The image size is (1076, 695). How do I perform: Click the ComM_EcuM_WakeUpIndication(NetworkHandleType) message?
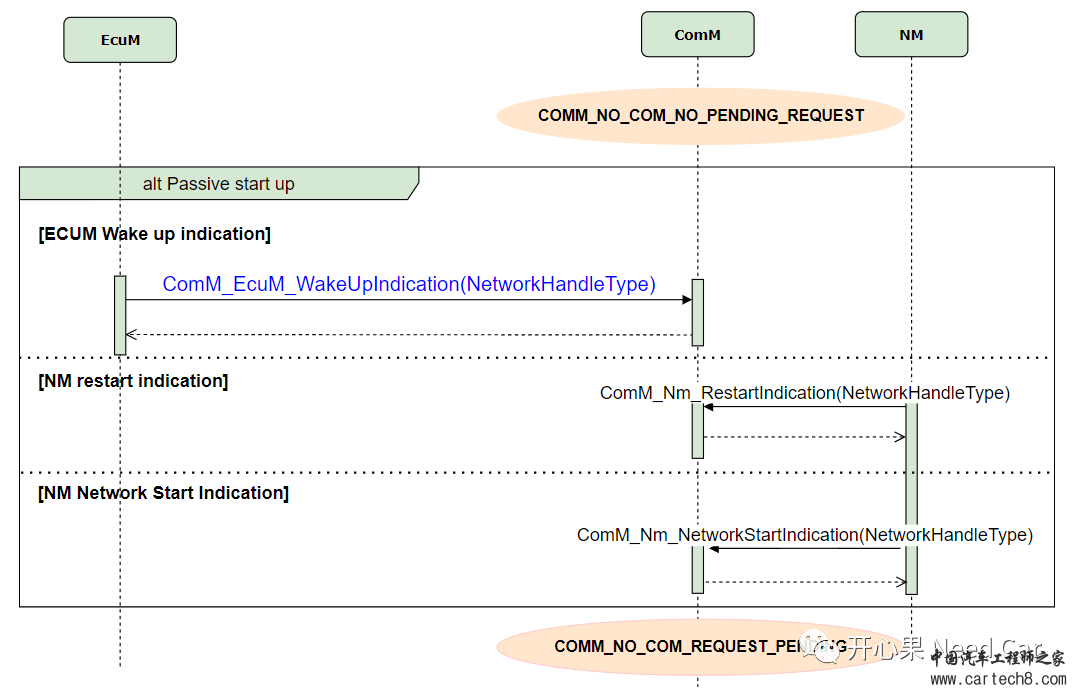coord(409,284)
